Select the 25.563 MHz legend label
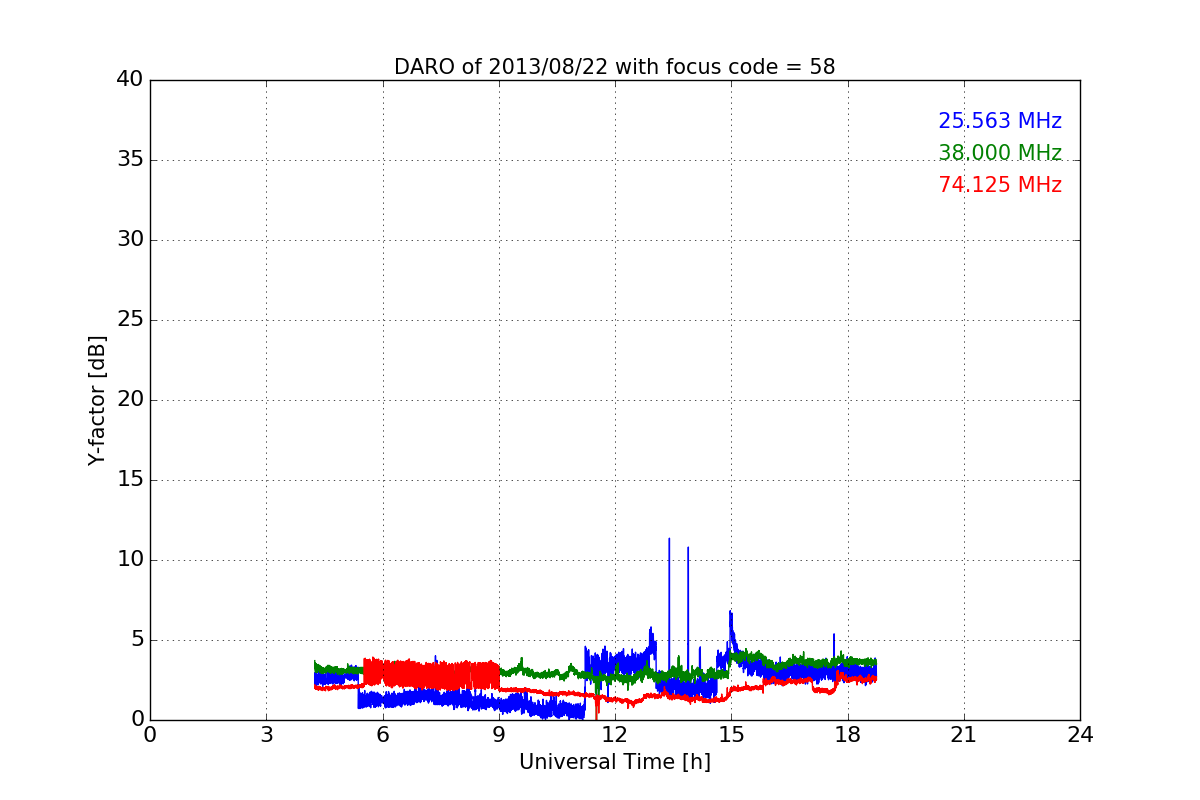 pyautogui.click(x=1000, y=121)
